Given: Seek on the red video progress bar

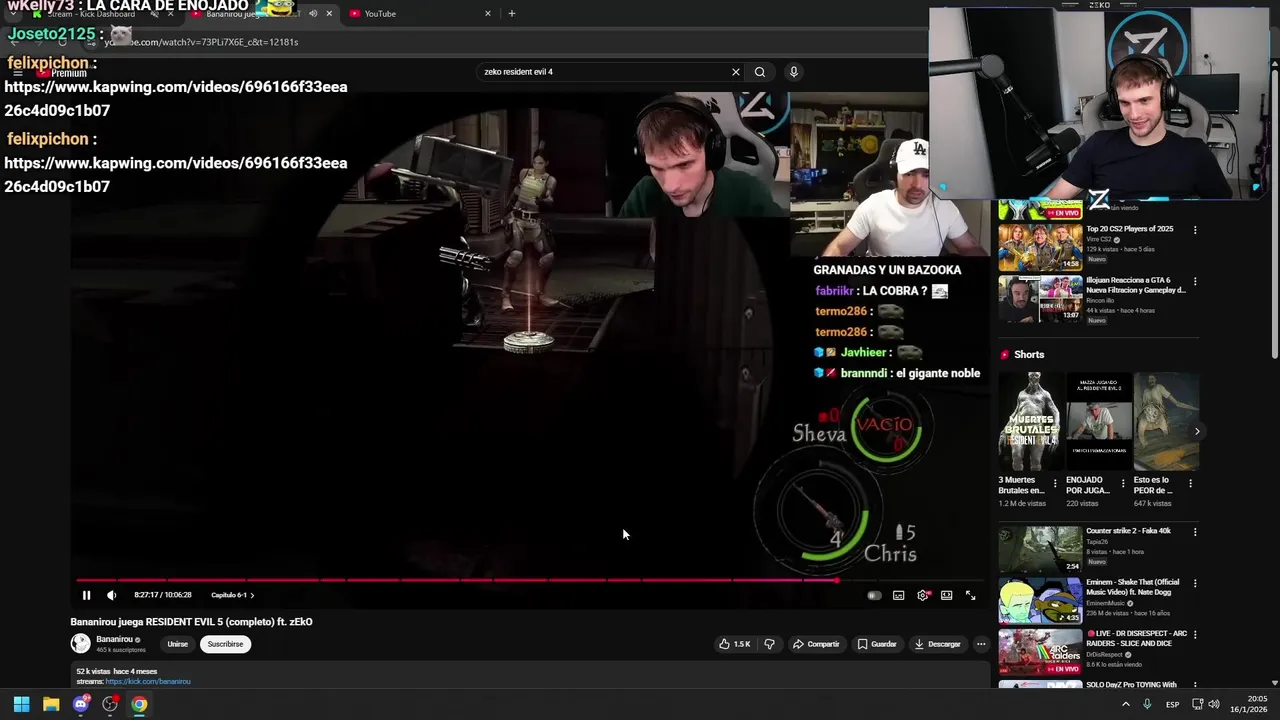Looking at the screenshot, I should pos(530,579).
